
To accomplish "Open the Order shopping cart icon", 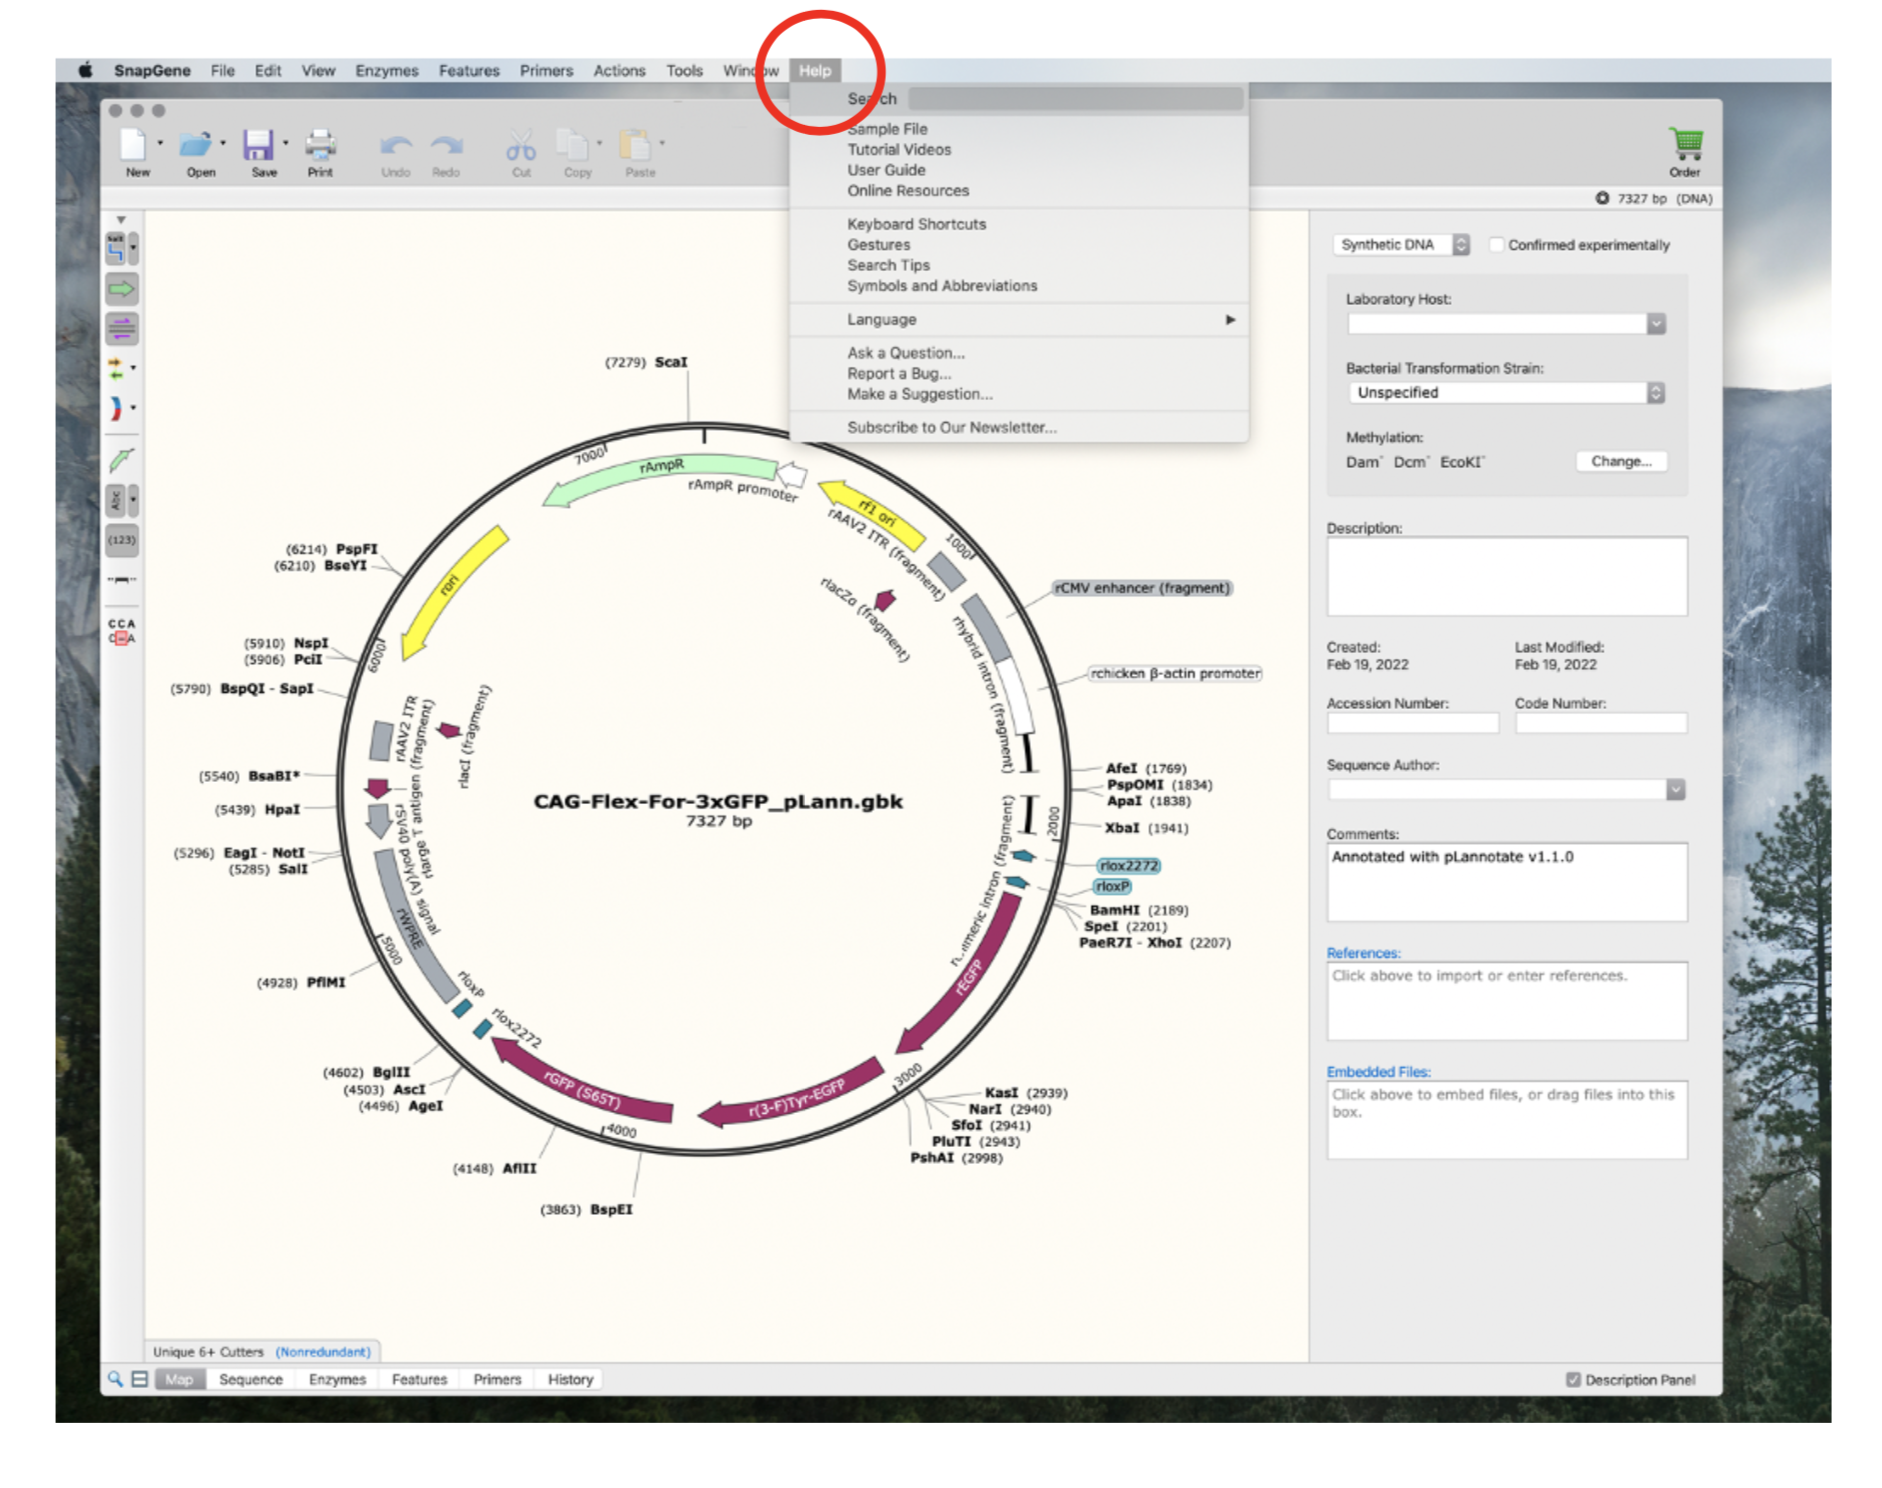I will click(x=1685, y=144).
